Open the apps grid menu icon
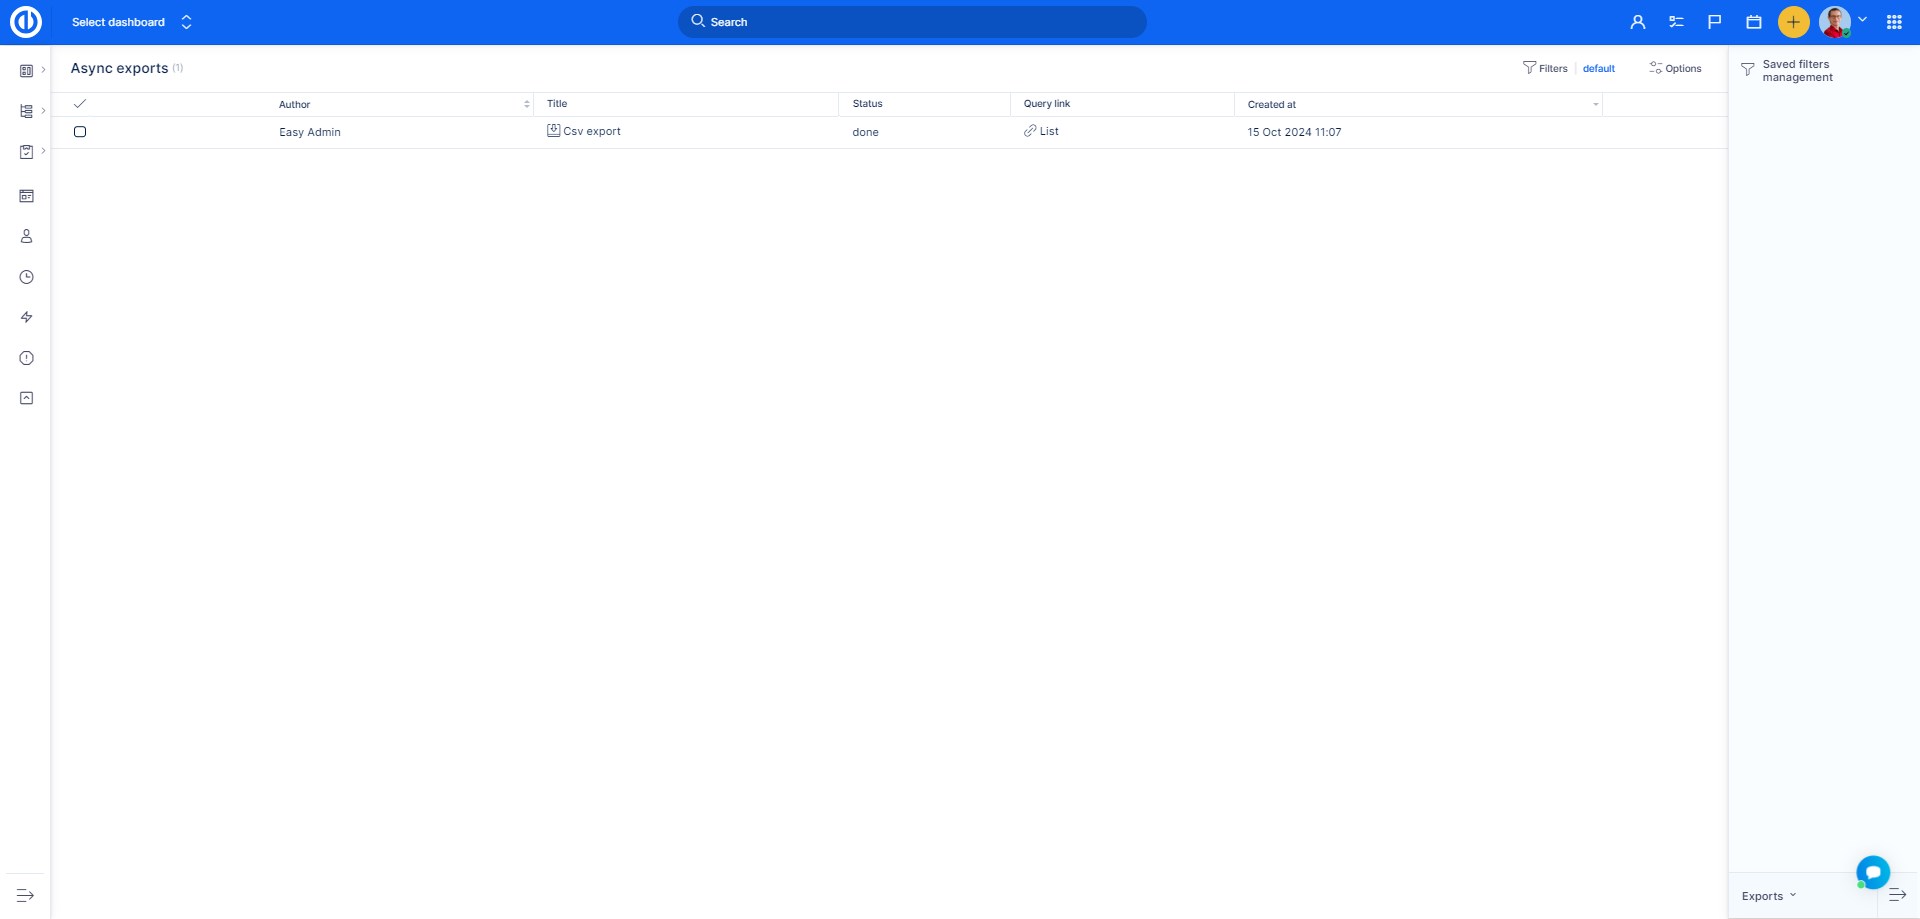This screenshot has height=919, width=1920. pyautogui.click(x=1894, y=22)
